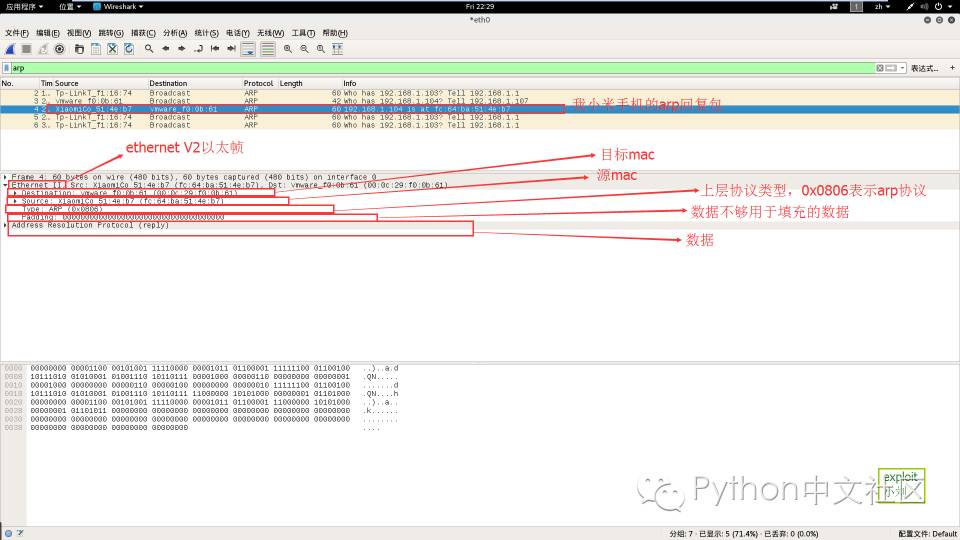
Task: Open the display filter bookmarks
Action: 6,68
